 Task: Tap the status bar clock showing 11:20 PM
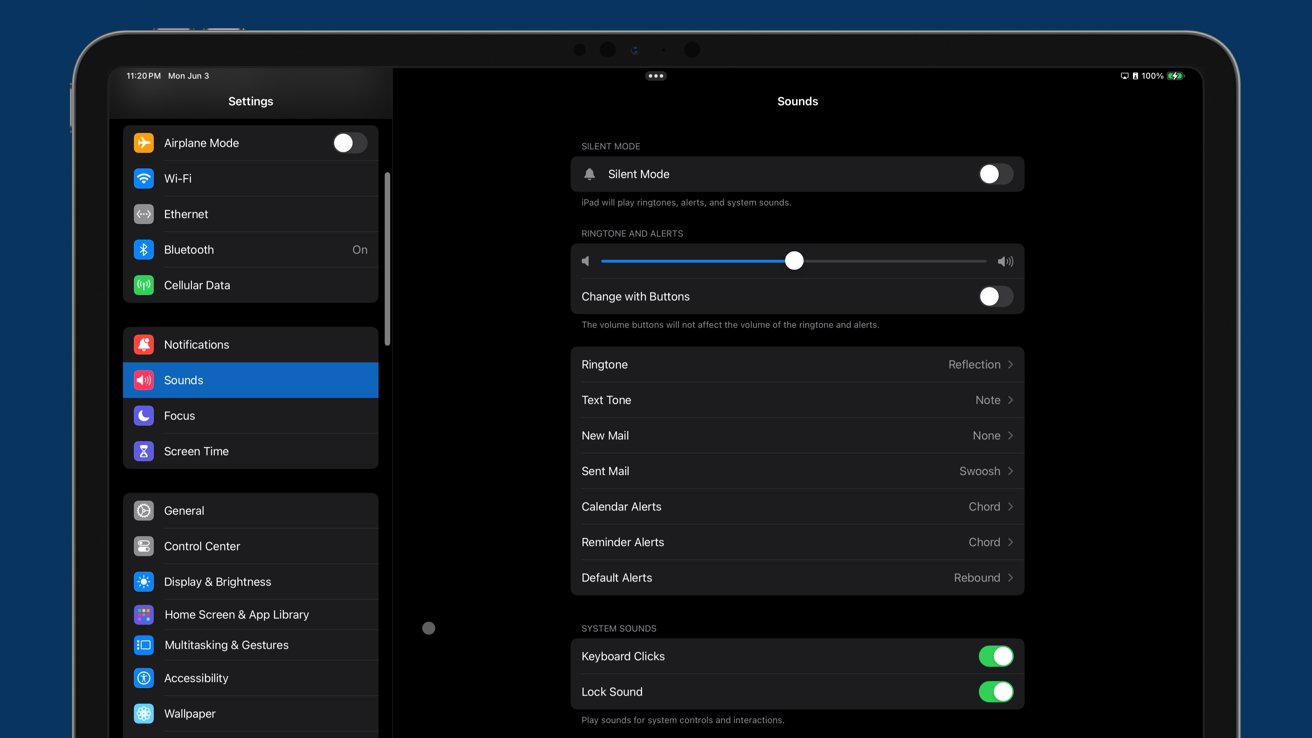coord(144,76)
